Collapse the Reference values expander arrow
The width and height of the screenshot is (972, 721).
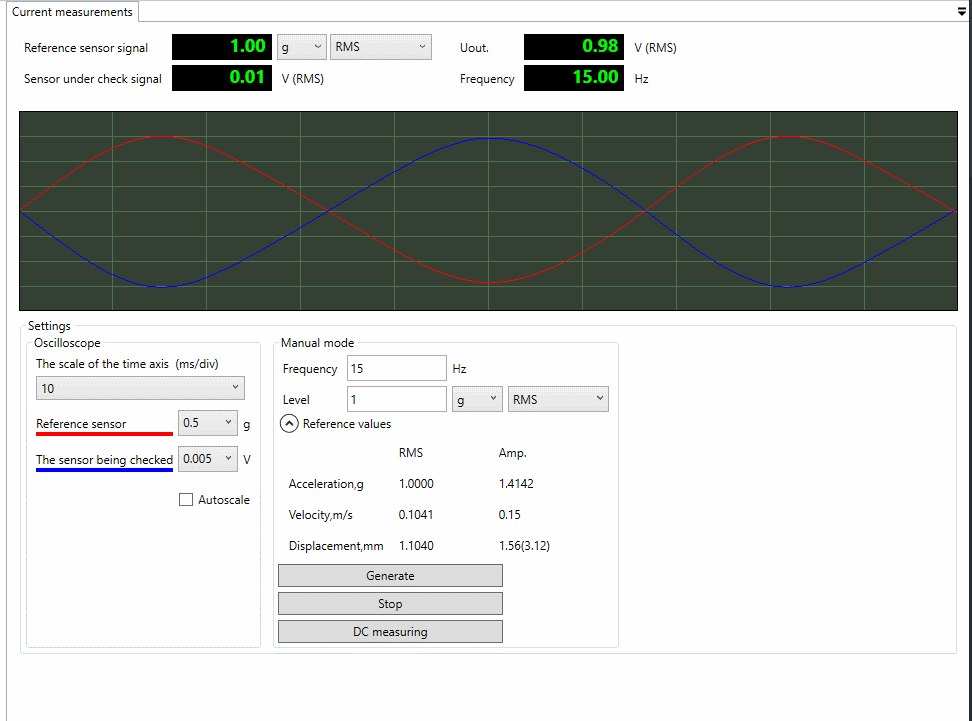tap(289, 424)
